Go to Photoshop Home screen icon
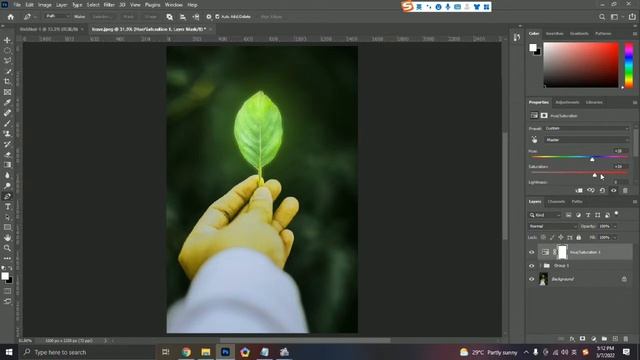Image resolution: width=640 pixels, height=360 pixels. coord(11,17)
